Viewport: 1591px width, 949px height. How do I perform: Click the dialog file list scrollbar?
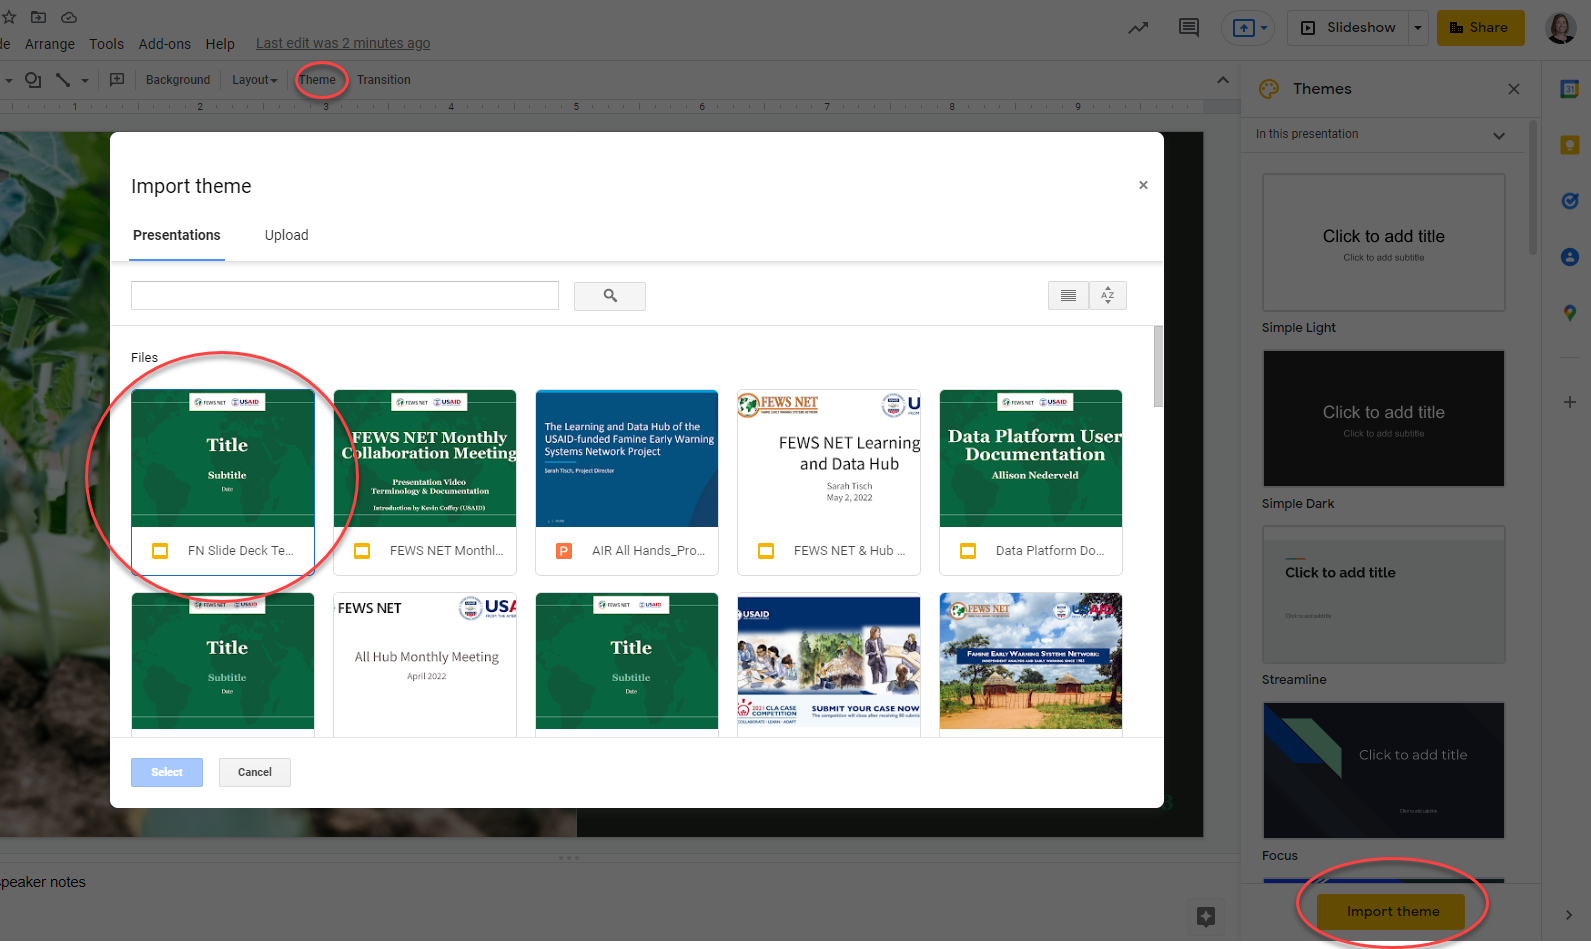[1158, 366]
